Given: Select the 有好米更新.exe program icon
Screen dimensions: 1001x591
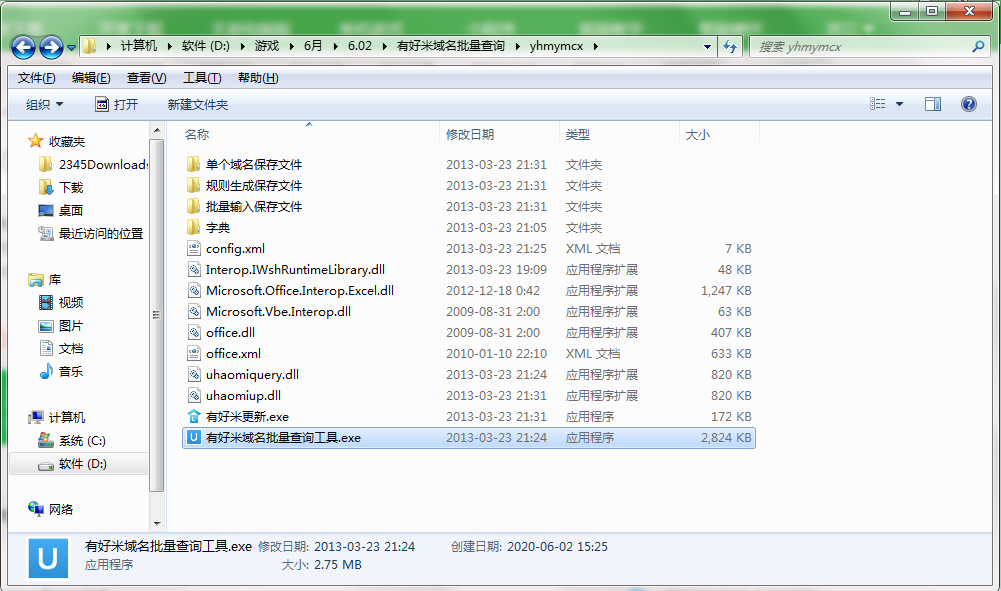Looking at the screenshot, I should pos(193,417).
